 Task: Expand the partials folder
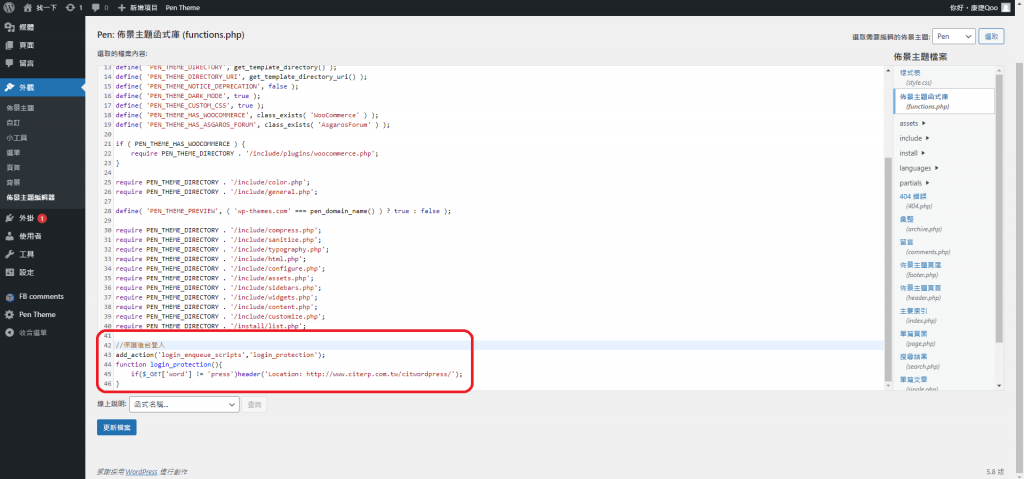(915, 182)
